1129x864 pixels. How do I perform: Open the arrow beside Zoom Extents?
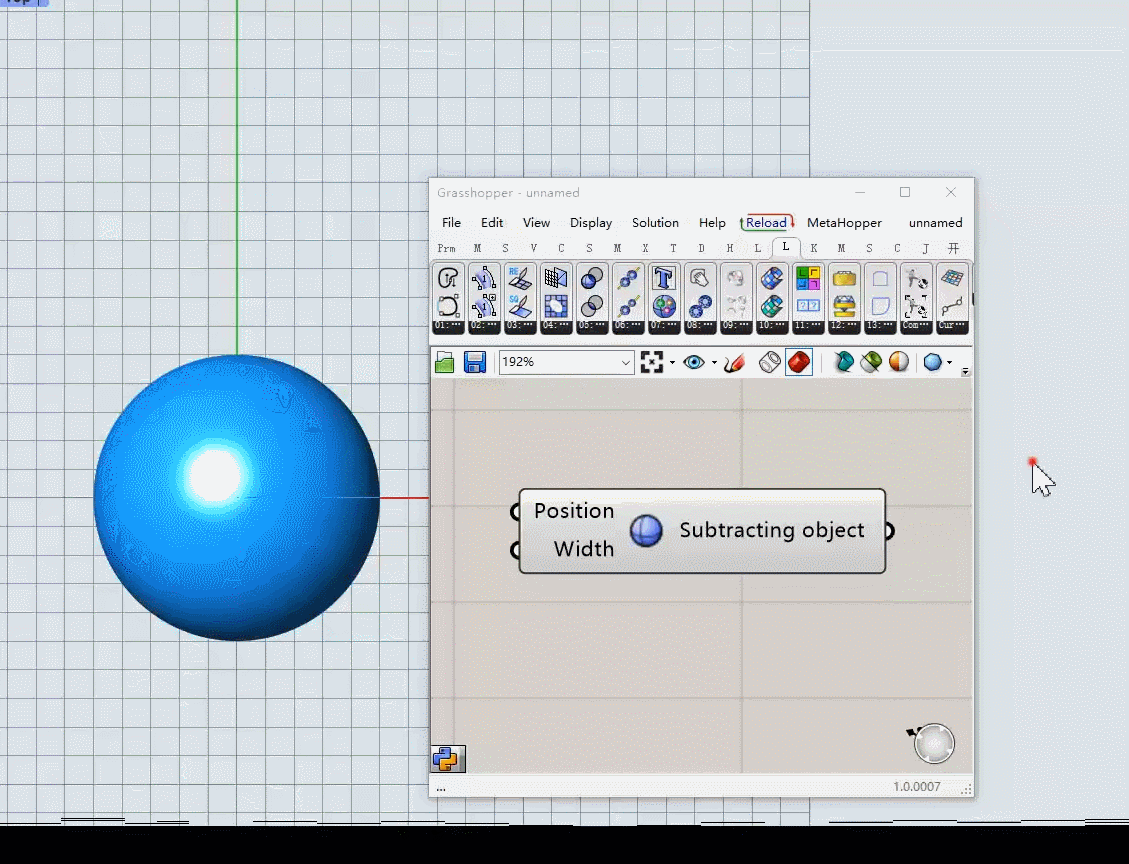pyautogui.click(x=673, y=362)
